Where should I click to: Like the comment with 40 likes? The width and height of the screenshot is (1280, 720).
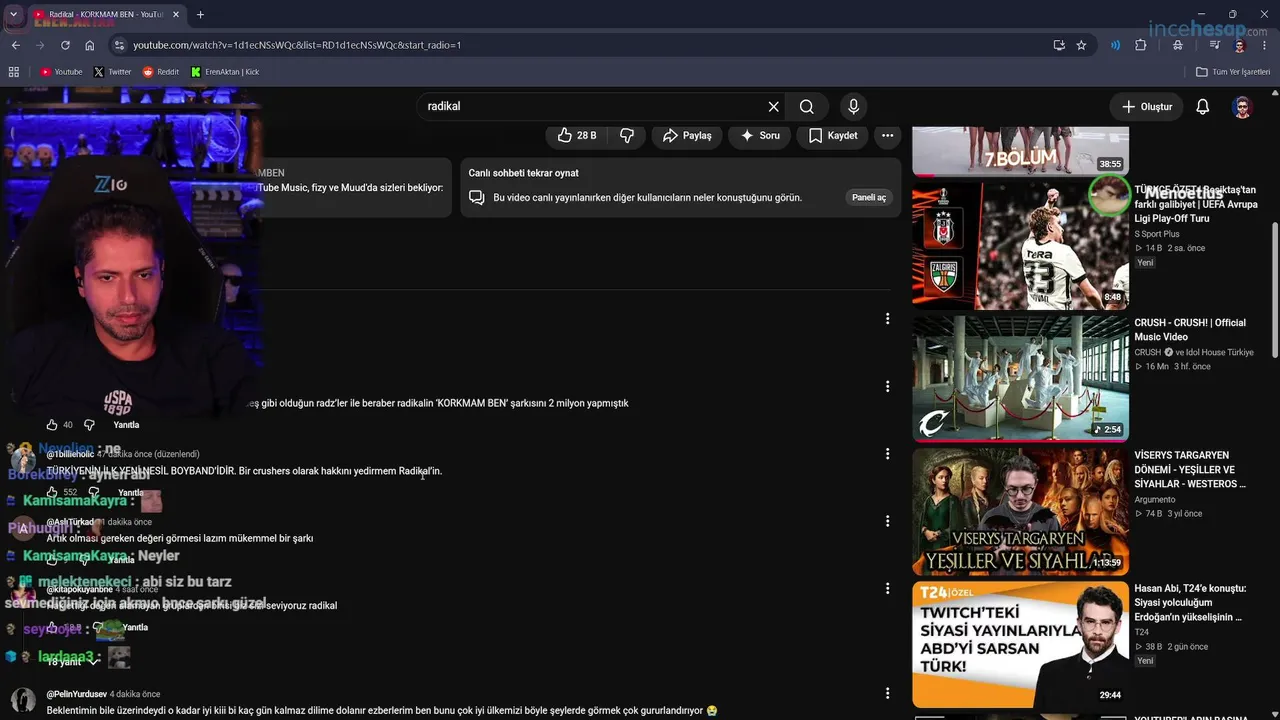[x=52, y=425]
